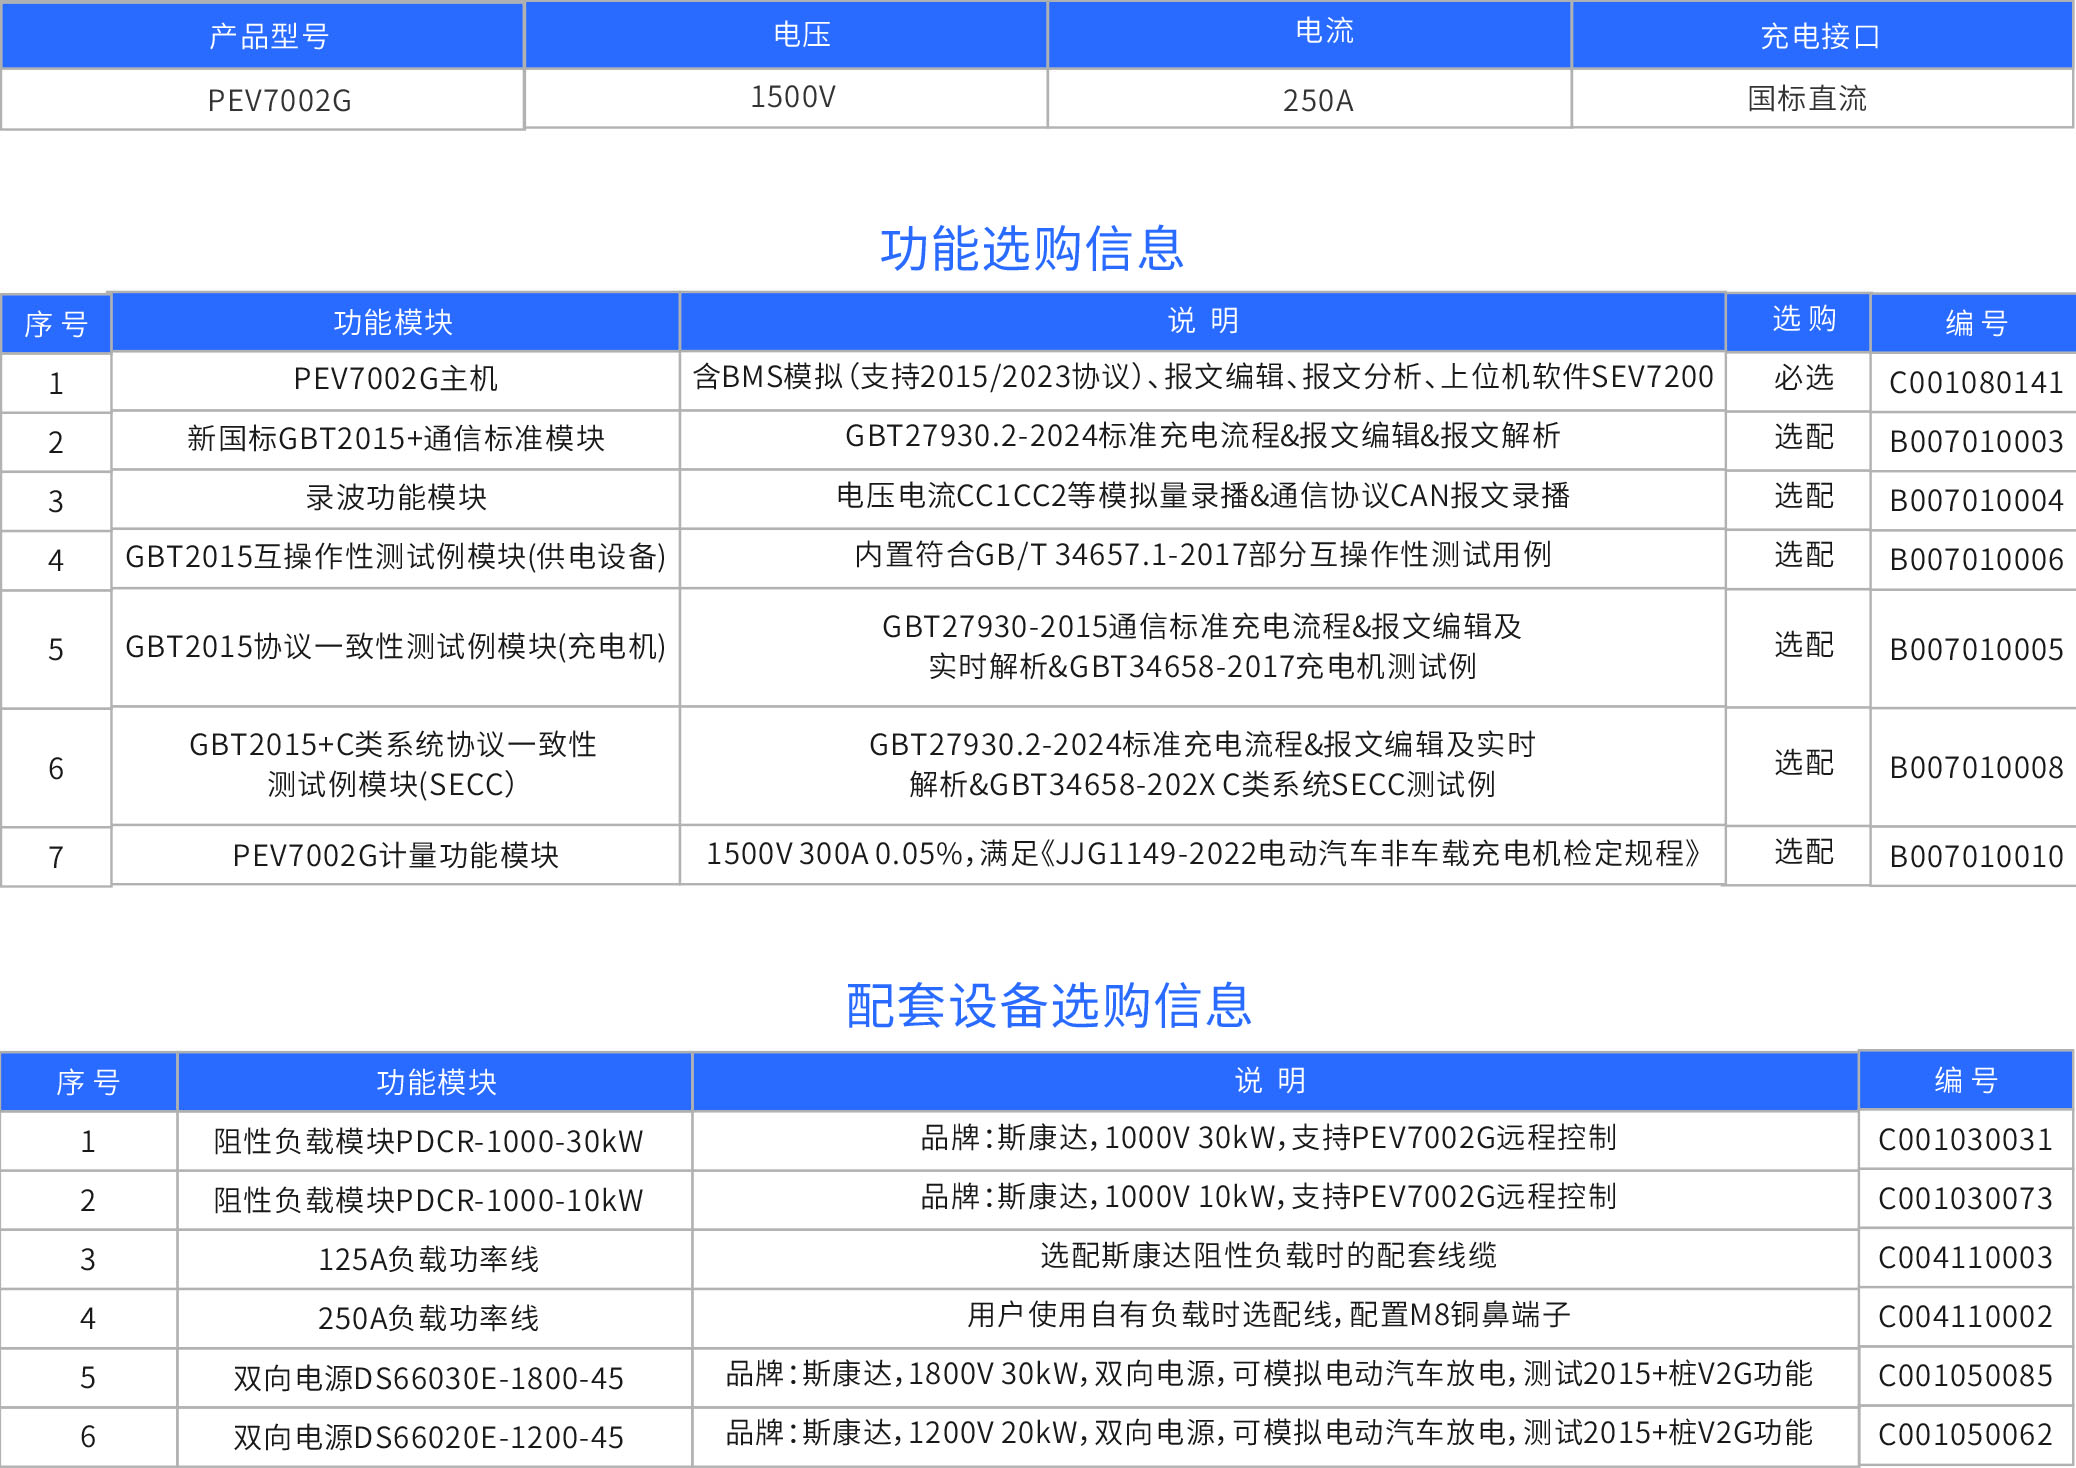Viewport: 2076px width, 1468px height.
Task: Click the 录波功能模块 cell
Action: pos(395,497)
